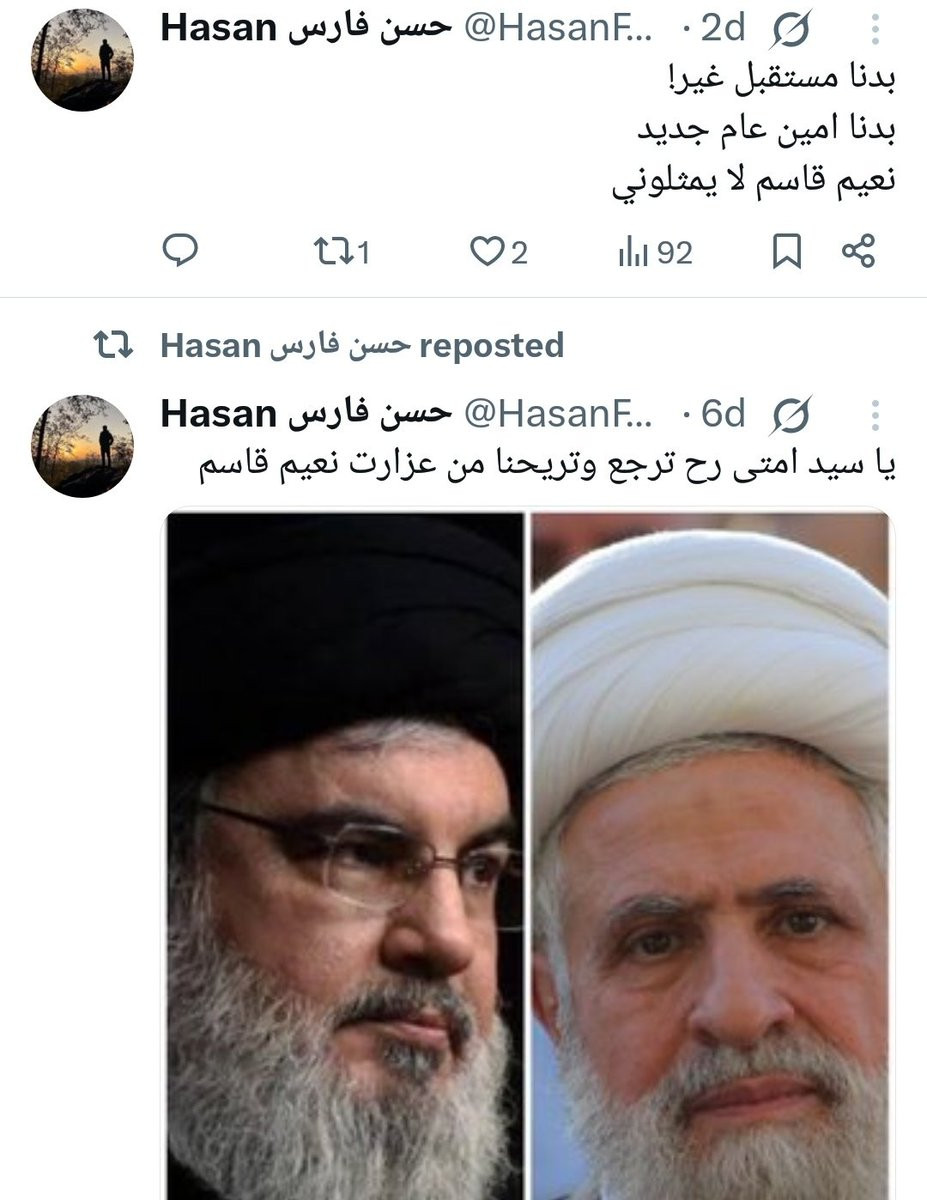Open more options menu on first tweet
Image resolution: width=927 pixels, height=1200 pixels.
[875, 30]
